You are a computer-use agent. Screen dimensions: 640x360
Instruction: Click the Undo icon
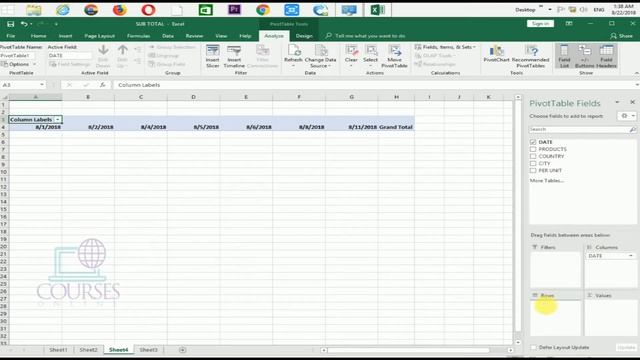(x=24, y=24)
